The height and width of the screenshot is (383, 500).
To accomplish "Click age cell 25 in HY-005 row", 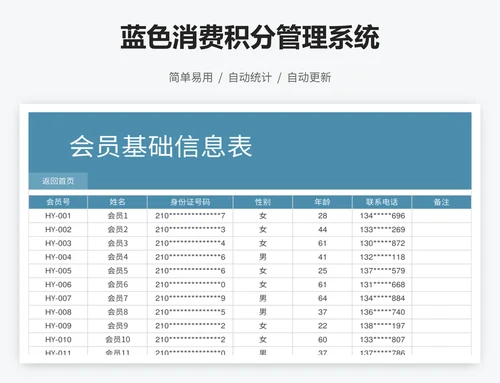I will (322, 271).
